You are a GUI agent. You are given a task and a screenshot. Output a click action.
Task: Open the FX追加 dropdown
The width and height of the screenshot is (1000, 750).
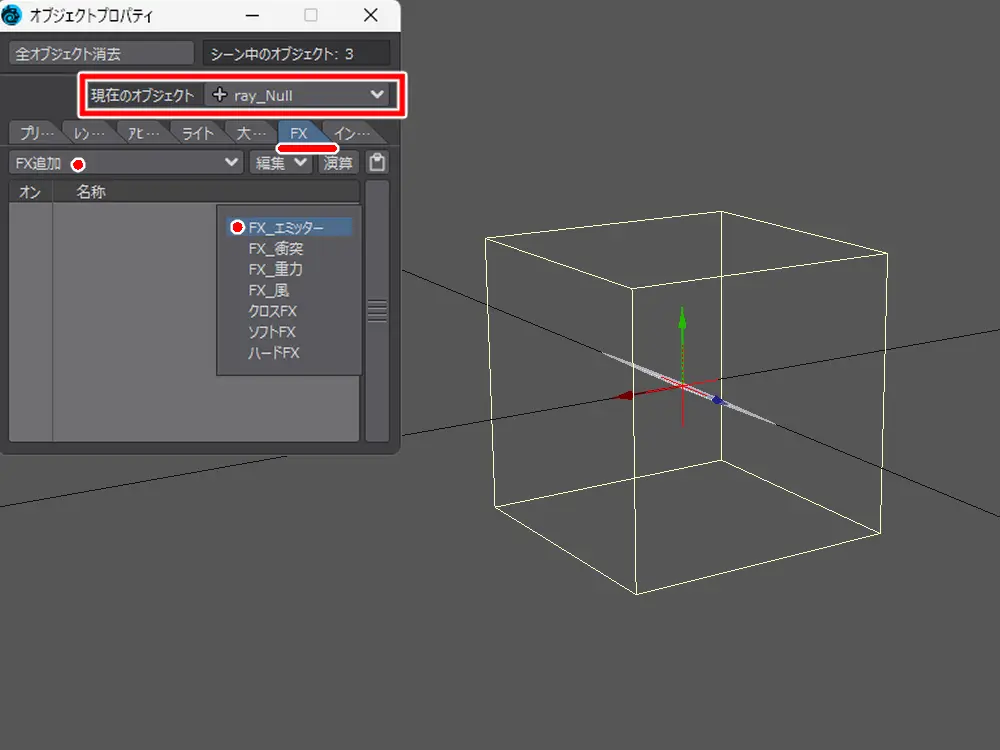tap(126, 163)
